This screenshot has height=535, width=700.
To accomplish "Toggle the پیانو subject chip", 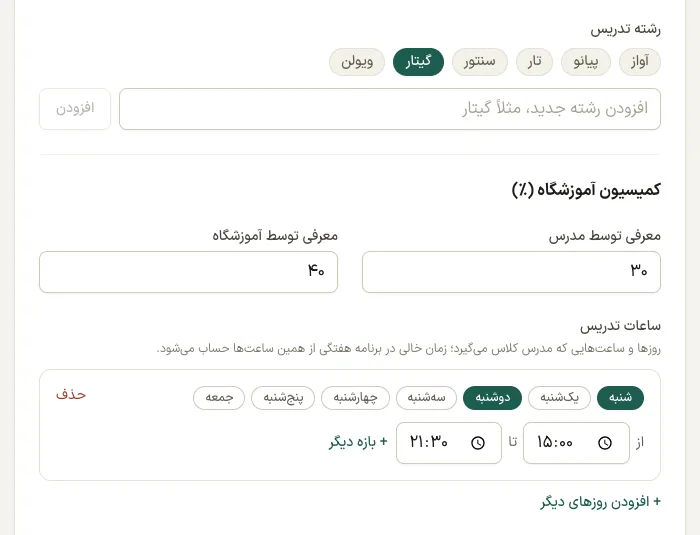I will 586,62.
